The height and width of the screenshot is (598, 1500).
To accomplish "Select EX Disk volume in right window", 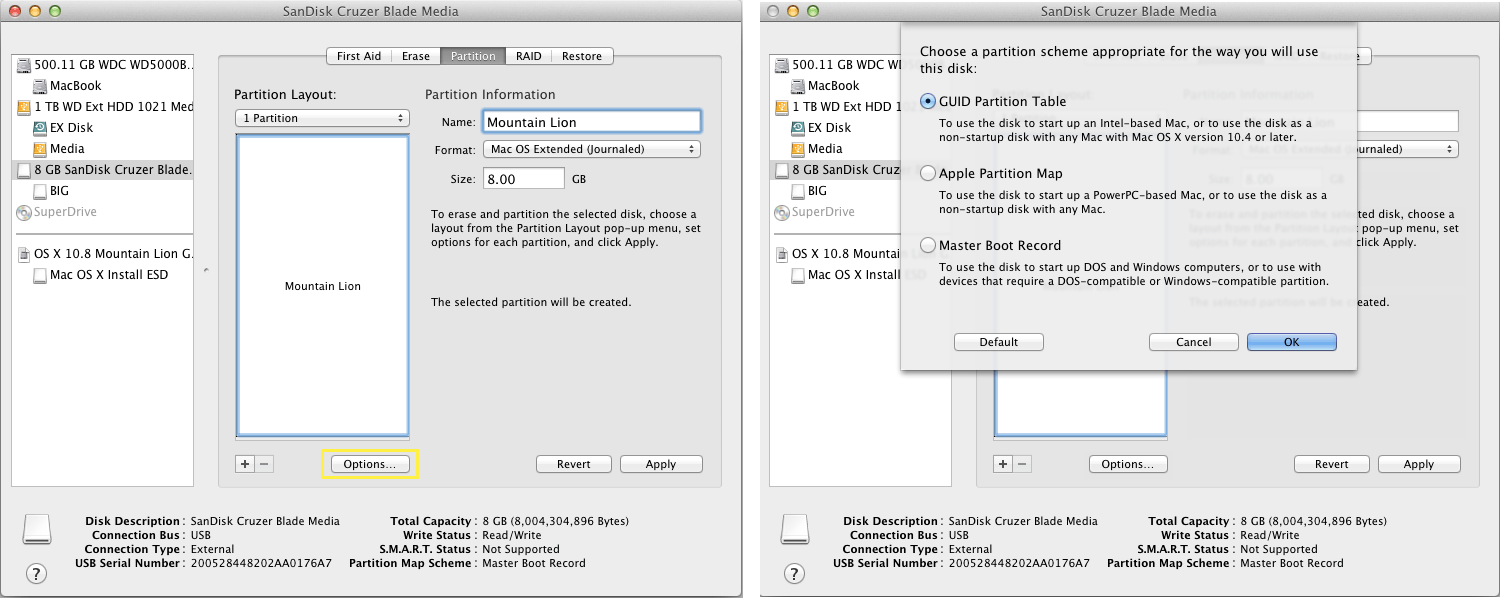I will point(821,128).
